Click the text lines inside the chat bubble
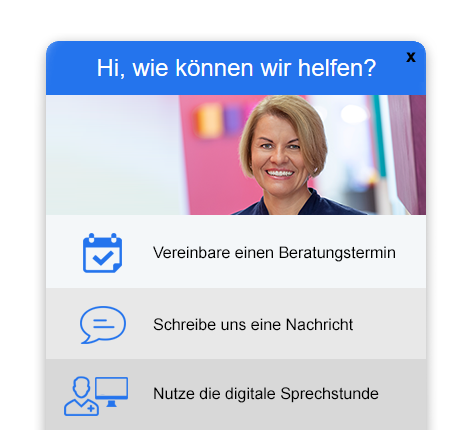 tap(103, 324)
